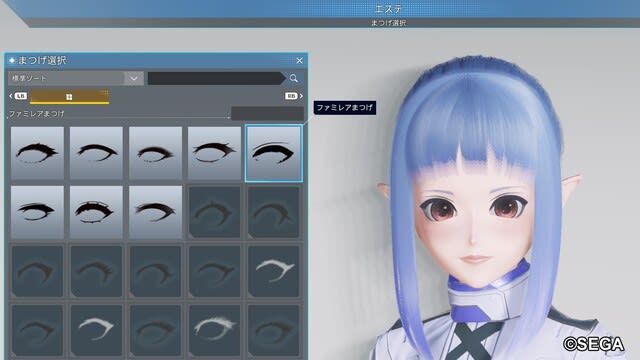This screenshot has width=640, height=360.
Task: Select the highlighted yellow category tab
Action: pos(69,96)
